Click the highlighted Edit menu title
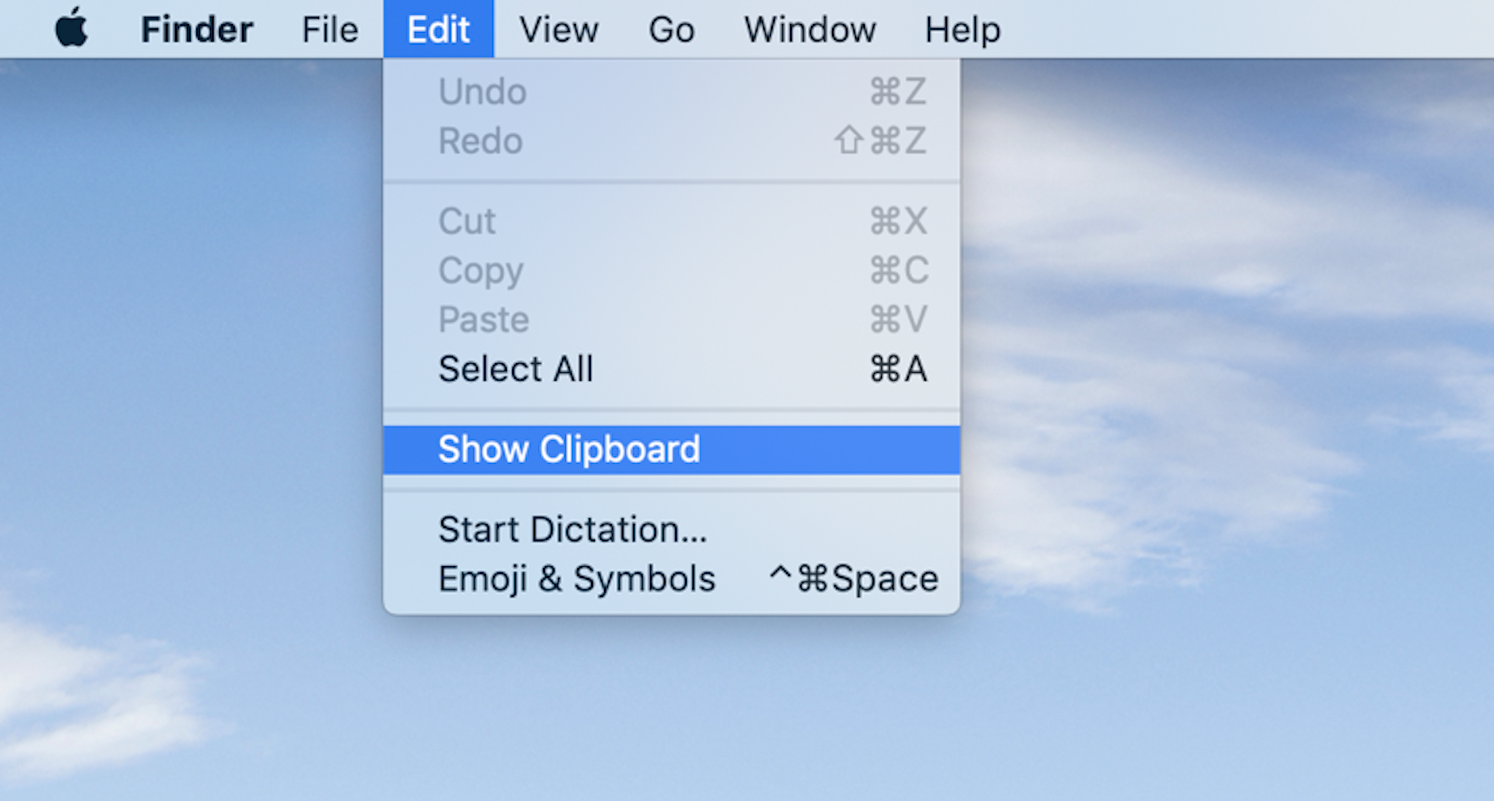 click(439, 29)
